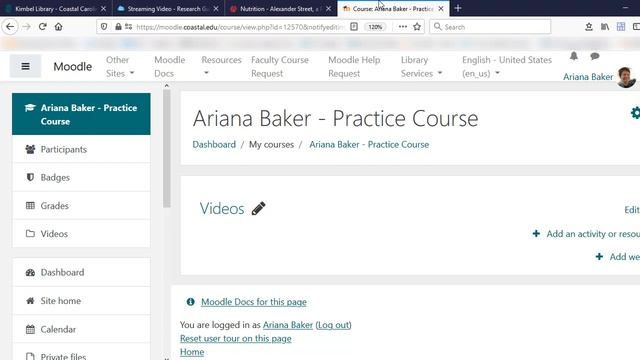Close the Streaming Video tab

pyautogui.click(x=216, y=8)
